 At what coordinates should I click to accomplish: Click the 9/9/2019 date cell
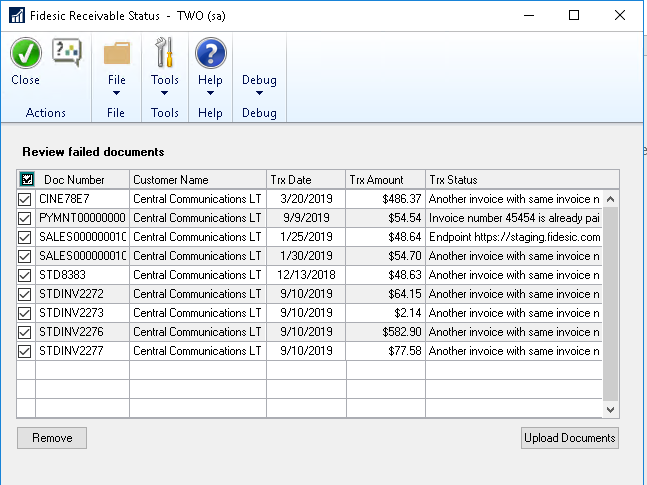[306, 218]
